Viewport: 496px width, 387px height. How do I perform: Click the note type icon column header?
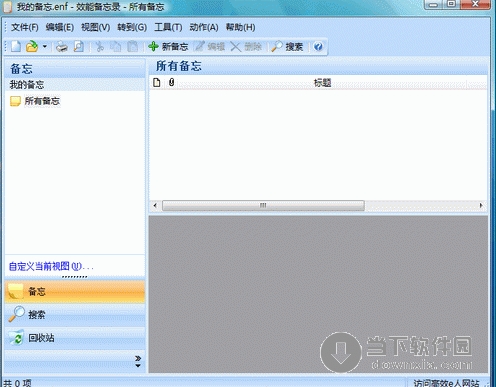tap(157, 82)
